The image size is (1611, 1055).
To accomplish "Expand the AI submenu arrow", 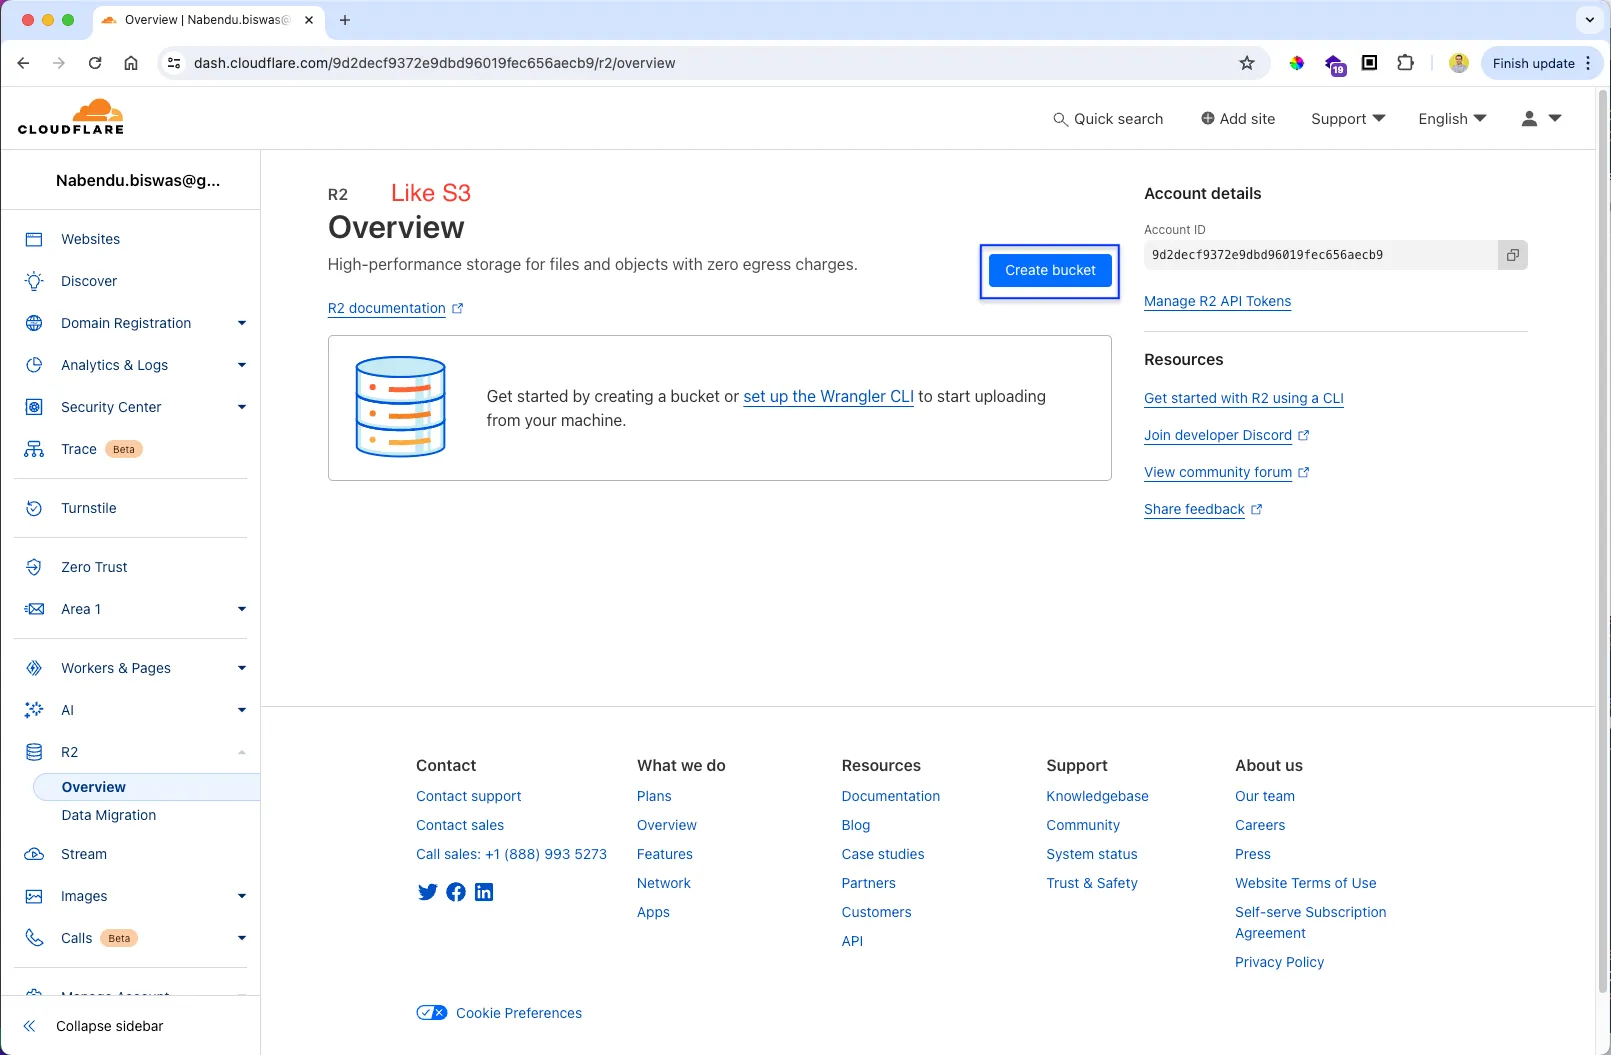I will [242, 710].
